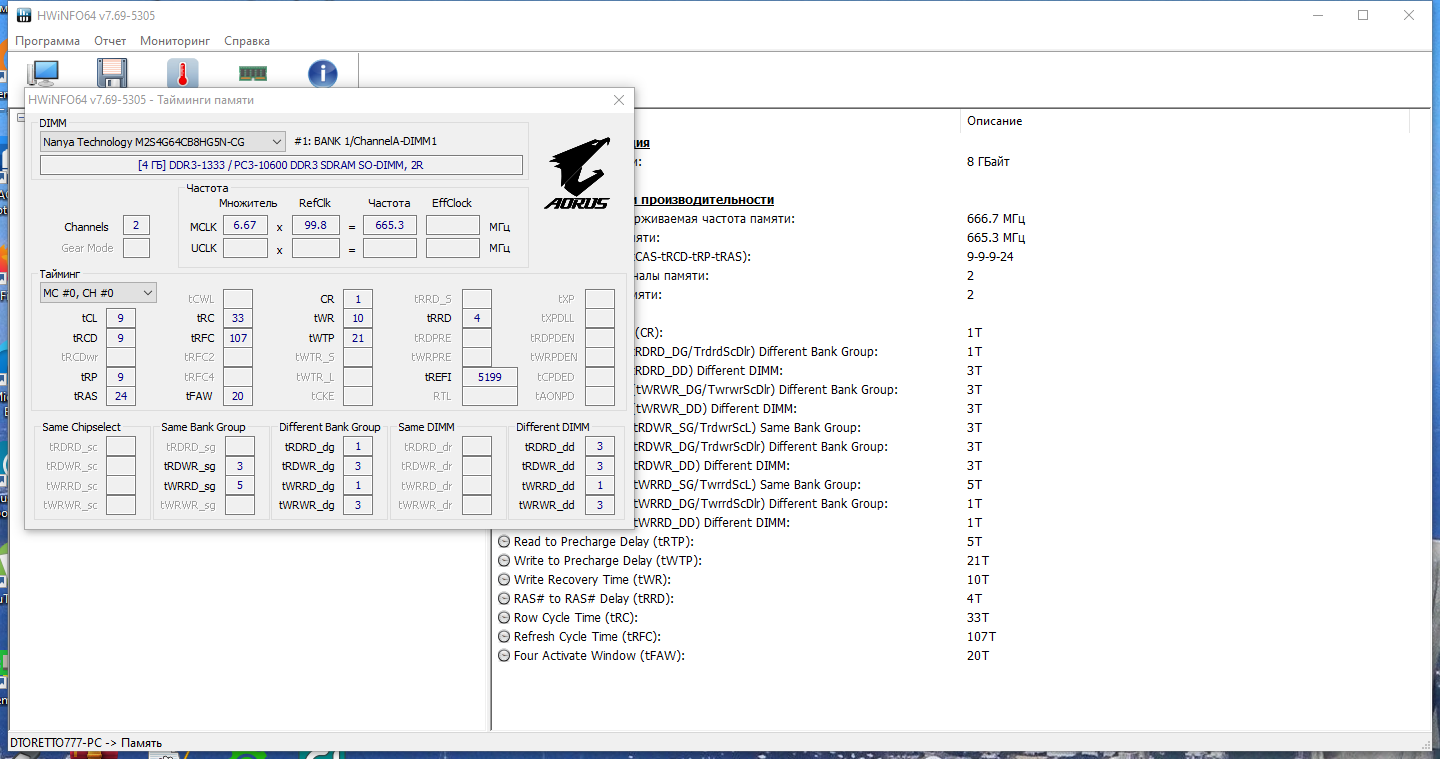The image size is (1440, 759).
Task: Click the tCL value field
Action: pos(120,318)
